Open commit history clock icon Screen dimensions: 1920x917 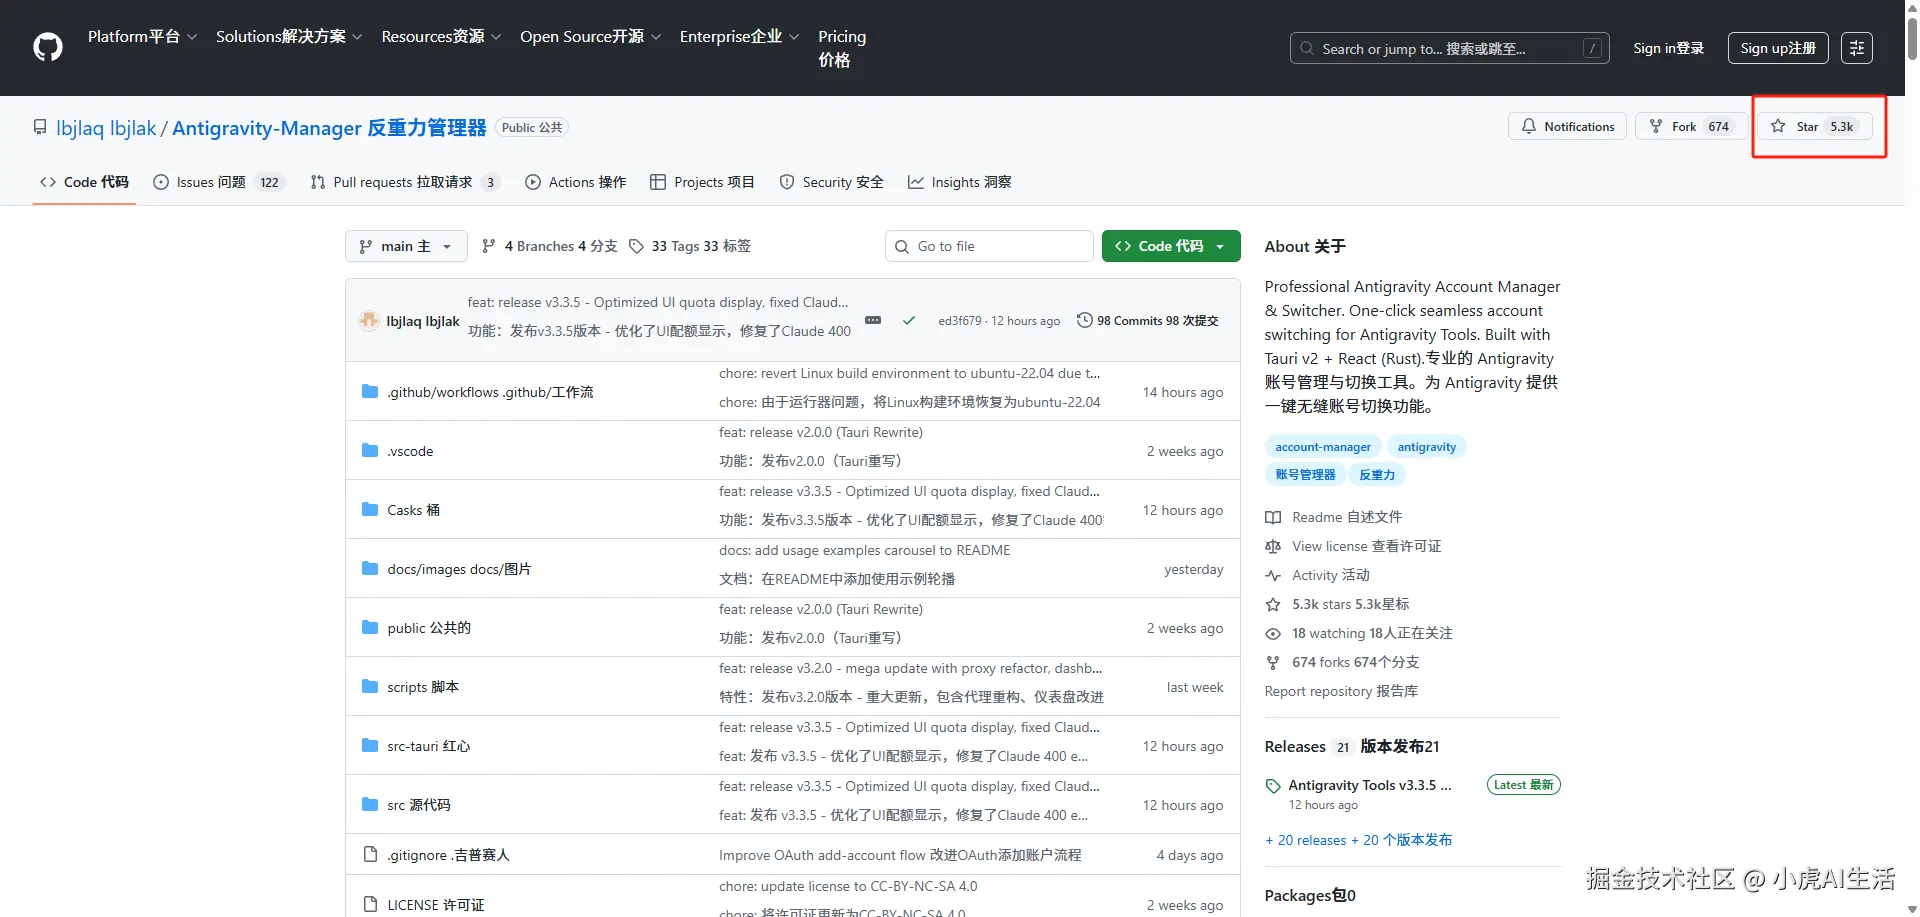(1084, 320)
